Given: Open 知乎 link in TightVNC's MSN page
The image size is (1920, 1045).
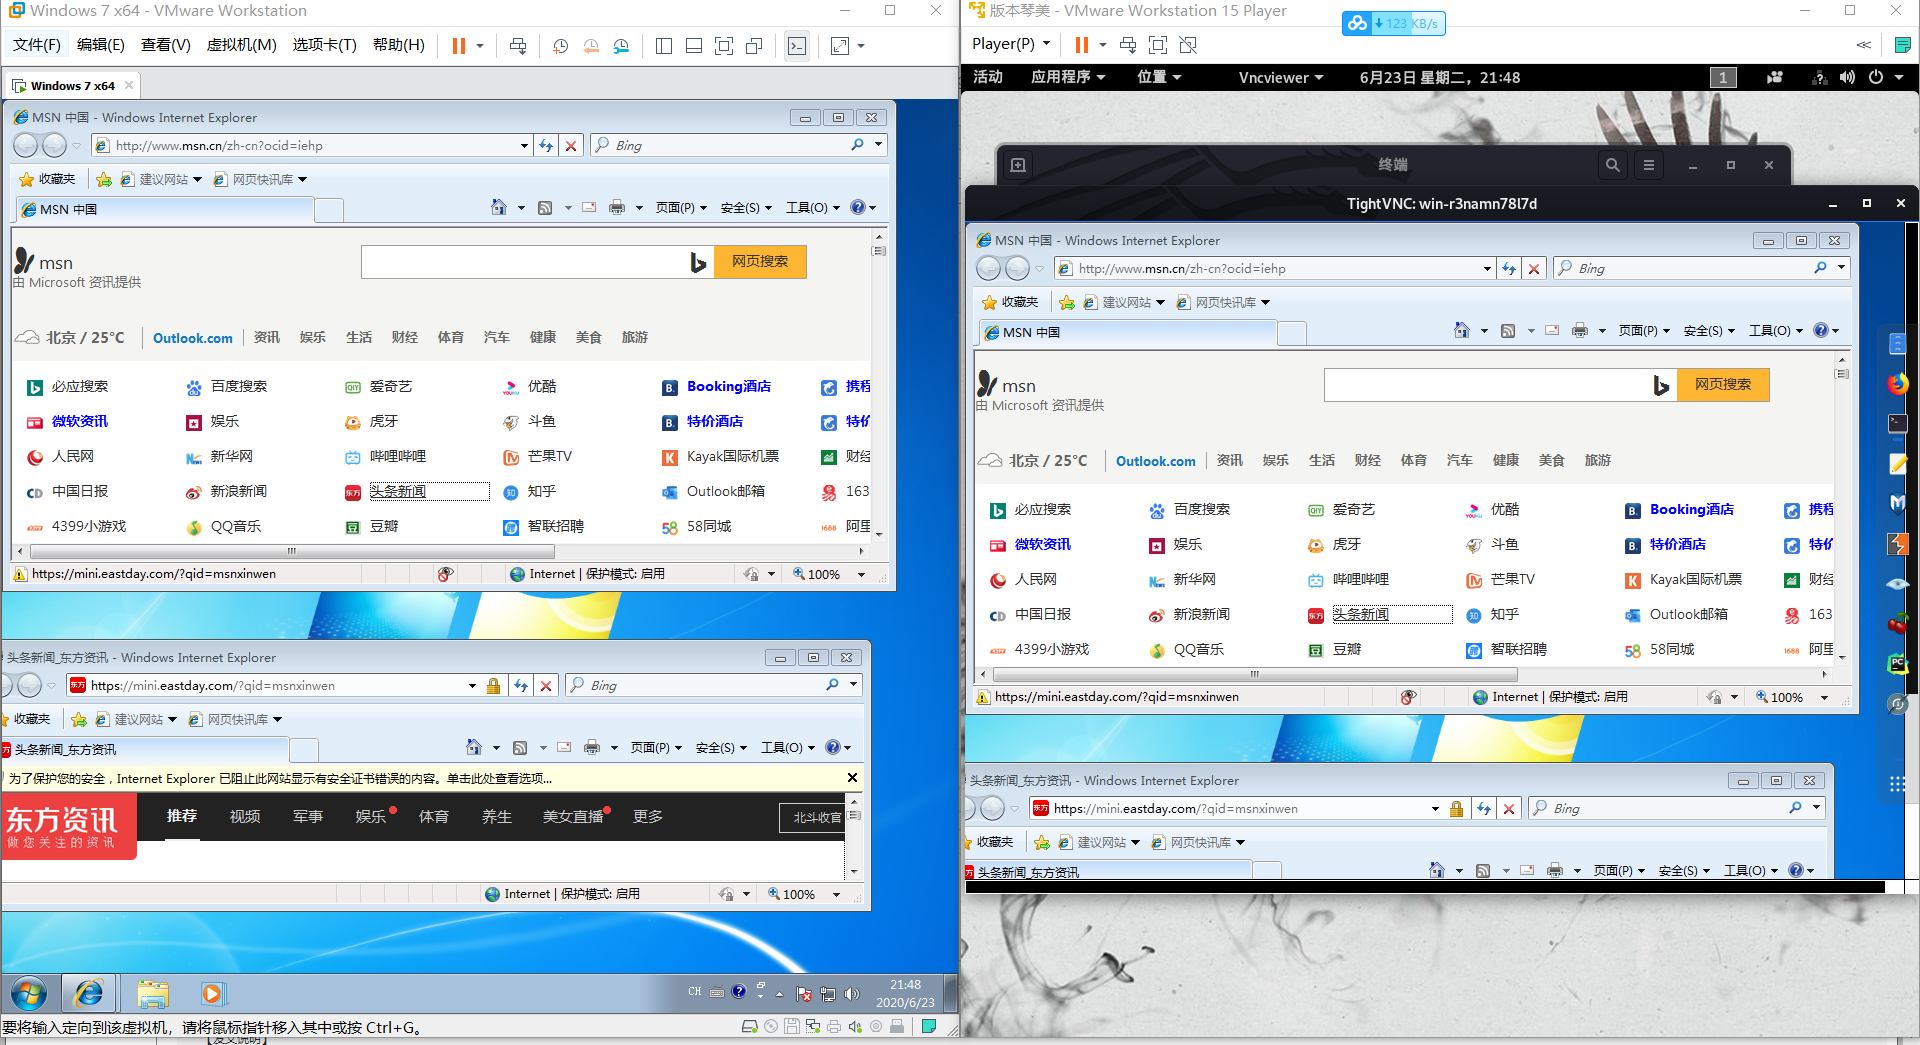Looking at the screenshot, I should [1505, 615].
